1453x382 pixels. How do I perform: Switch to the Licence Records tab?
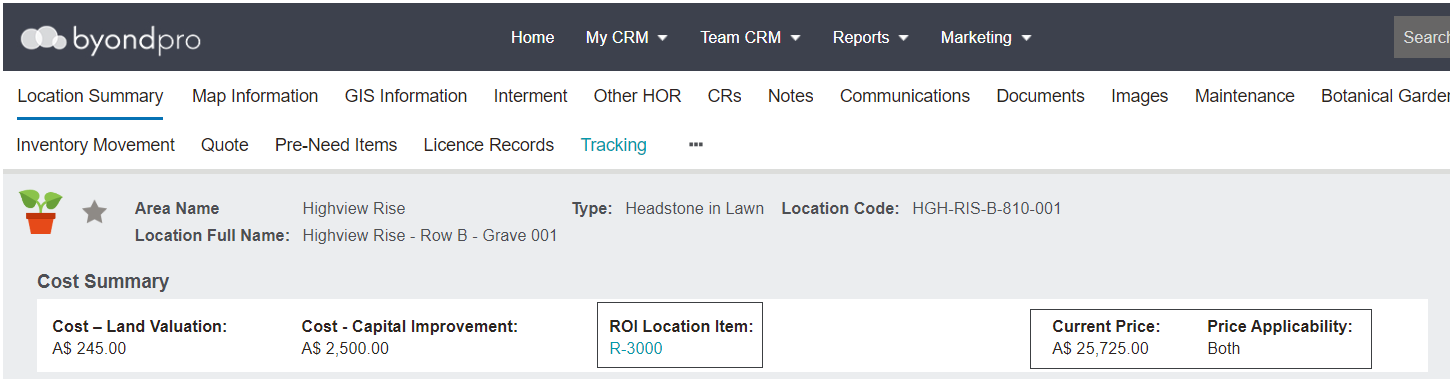(489, 145)
